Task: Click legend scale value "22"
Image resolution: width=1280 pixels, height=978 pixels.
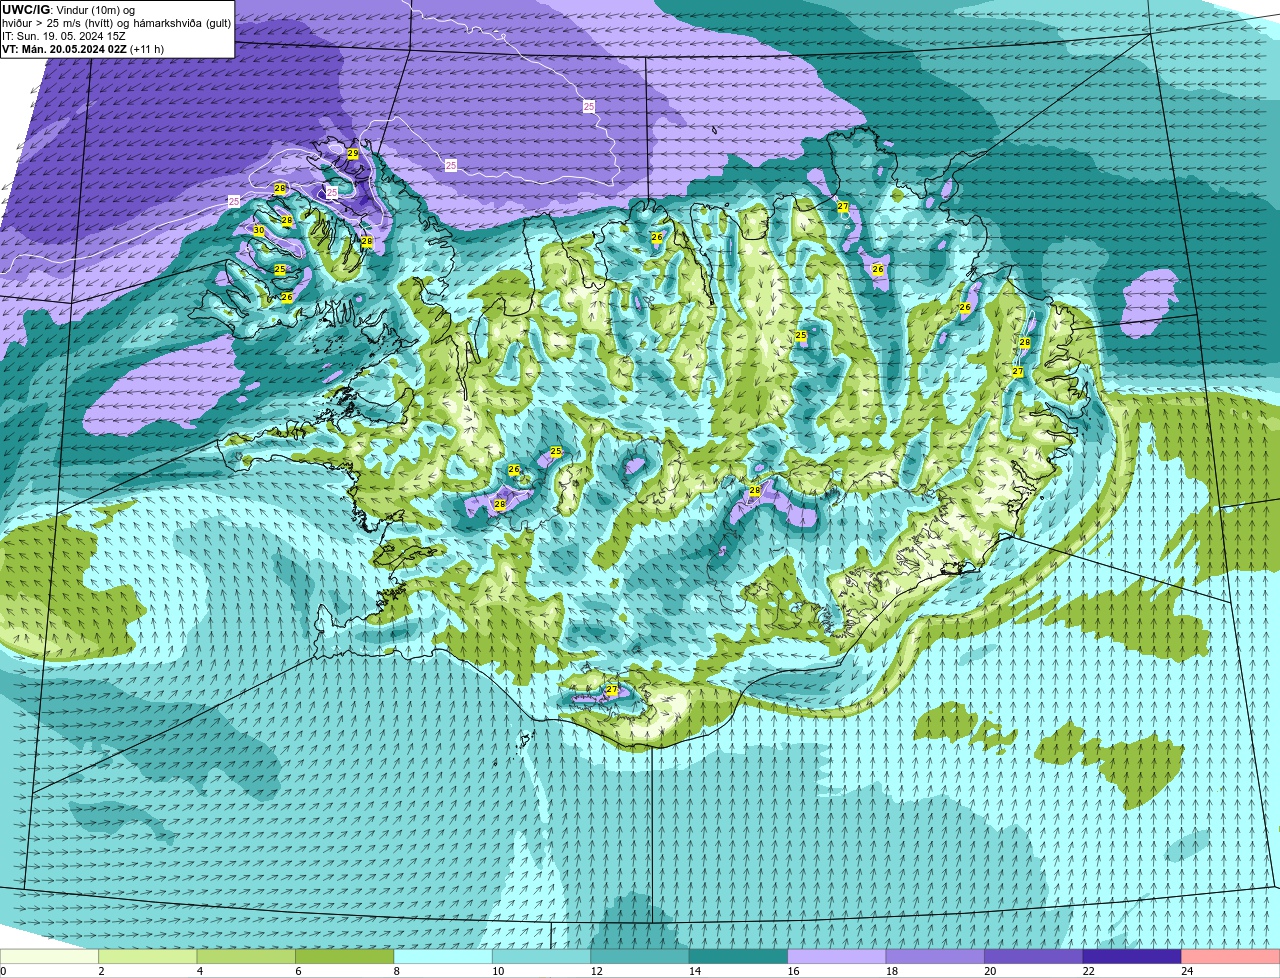Action: (1088, 971)
